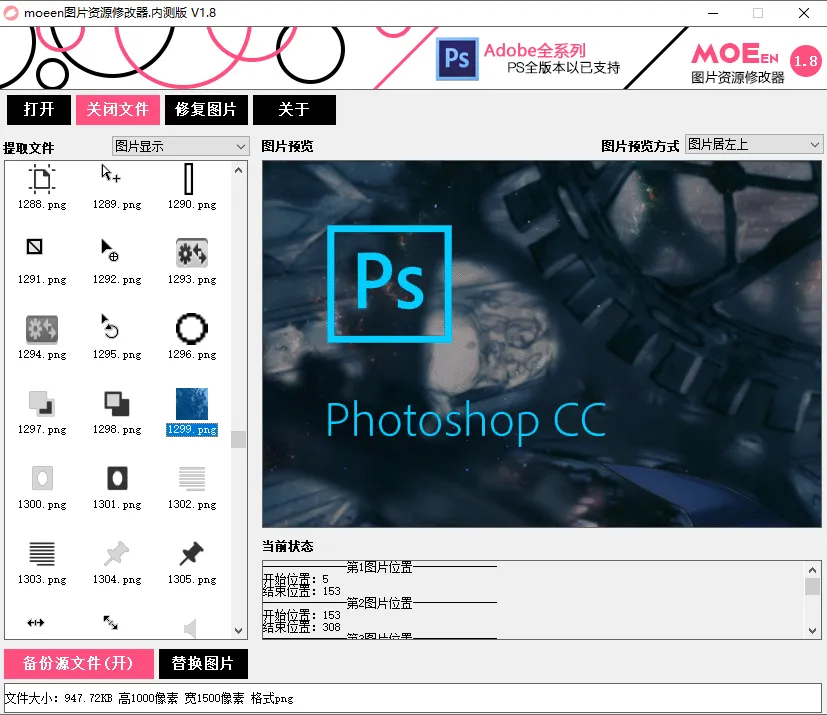
Task: Click file list scrollbar down arrow
Action: [x=238, y=631]
